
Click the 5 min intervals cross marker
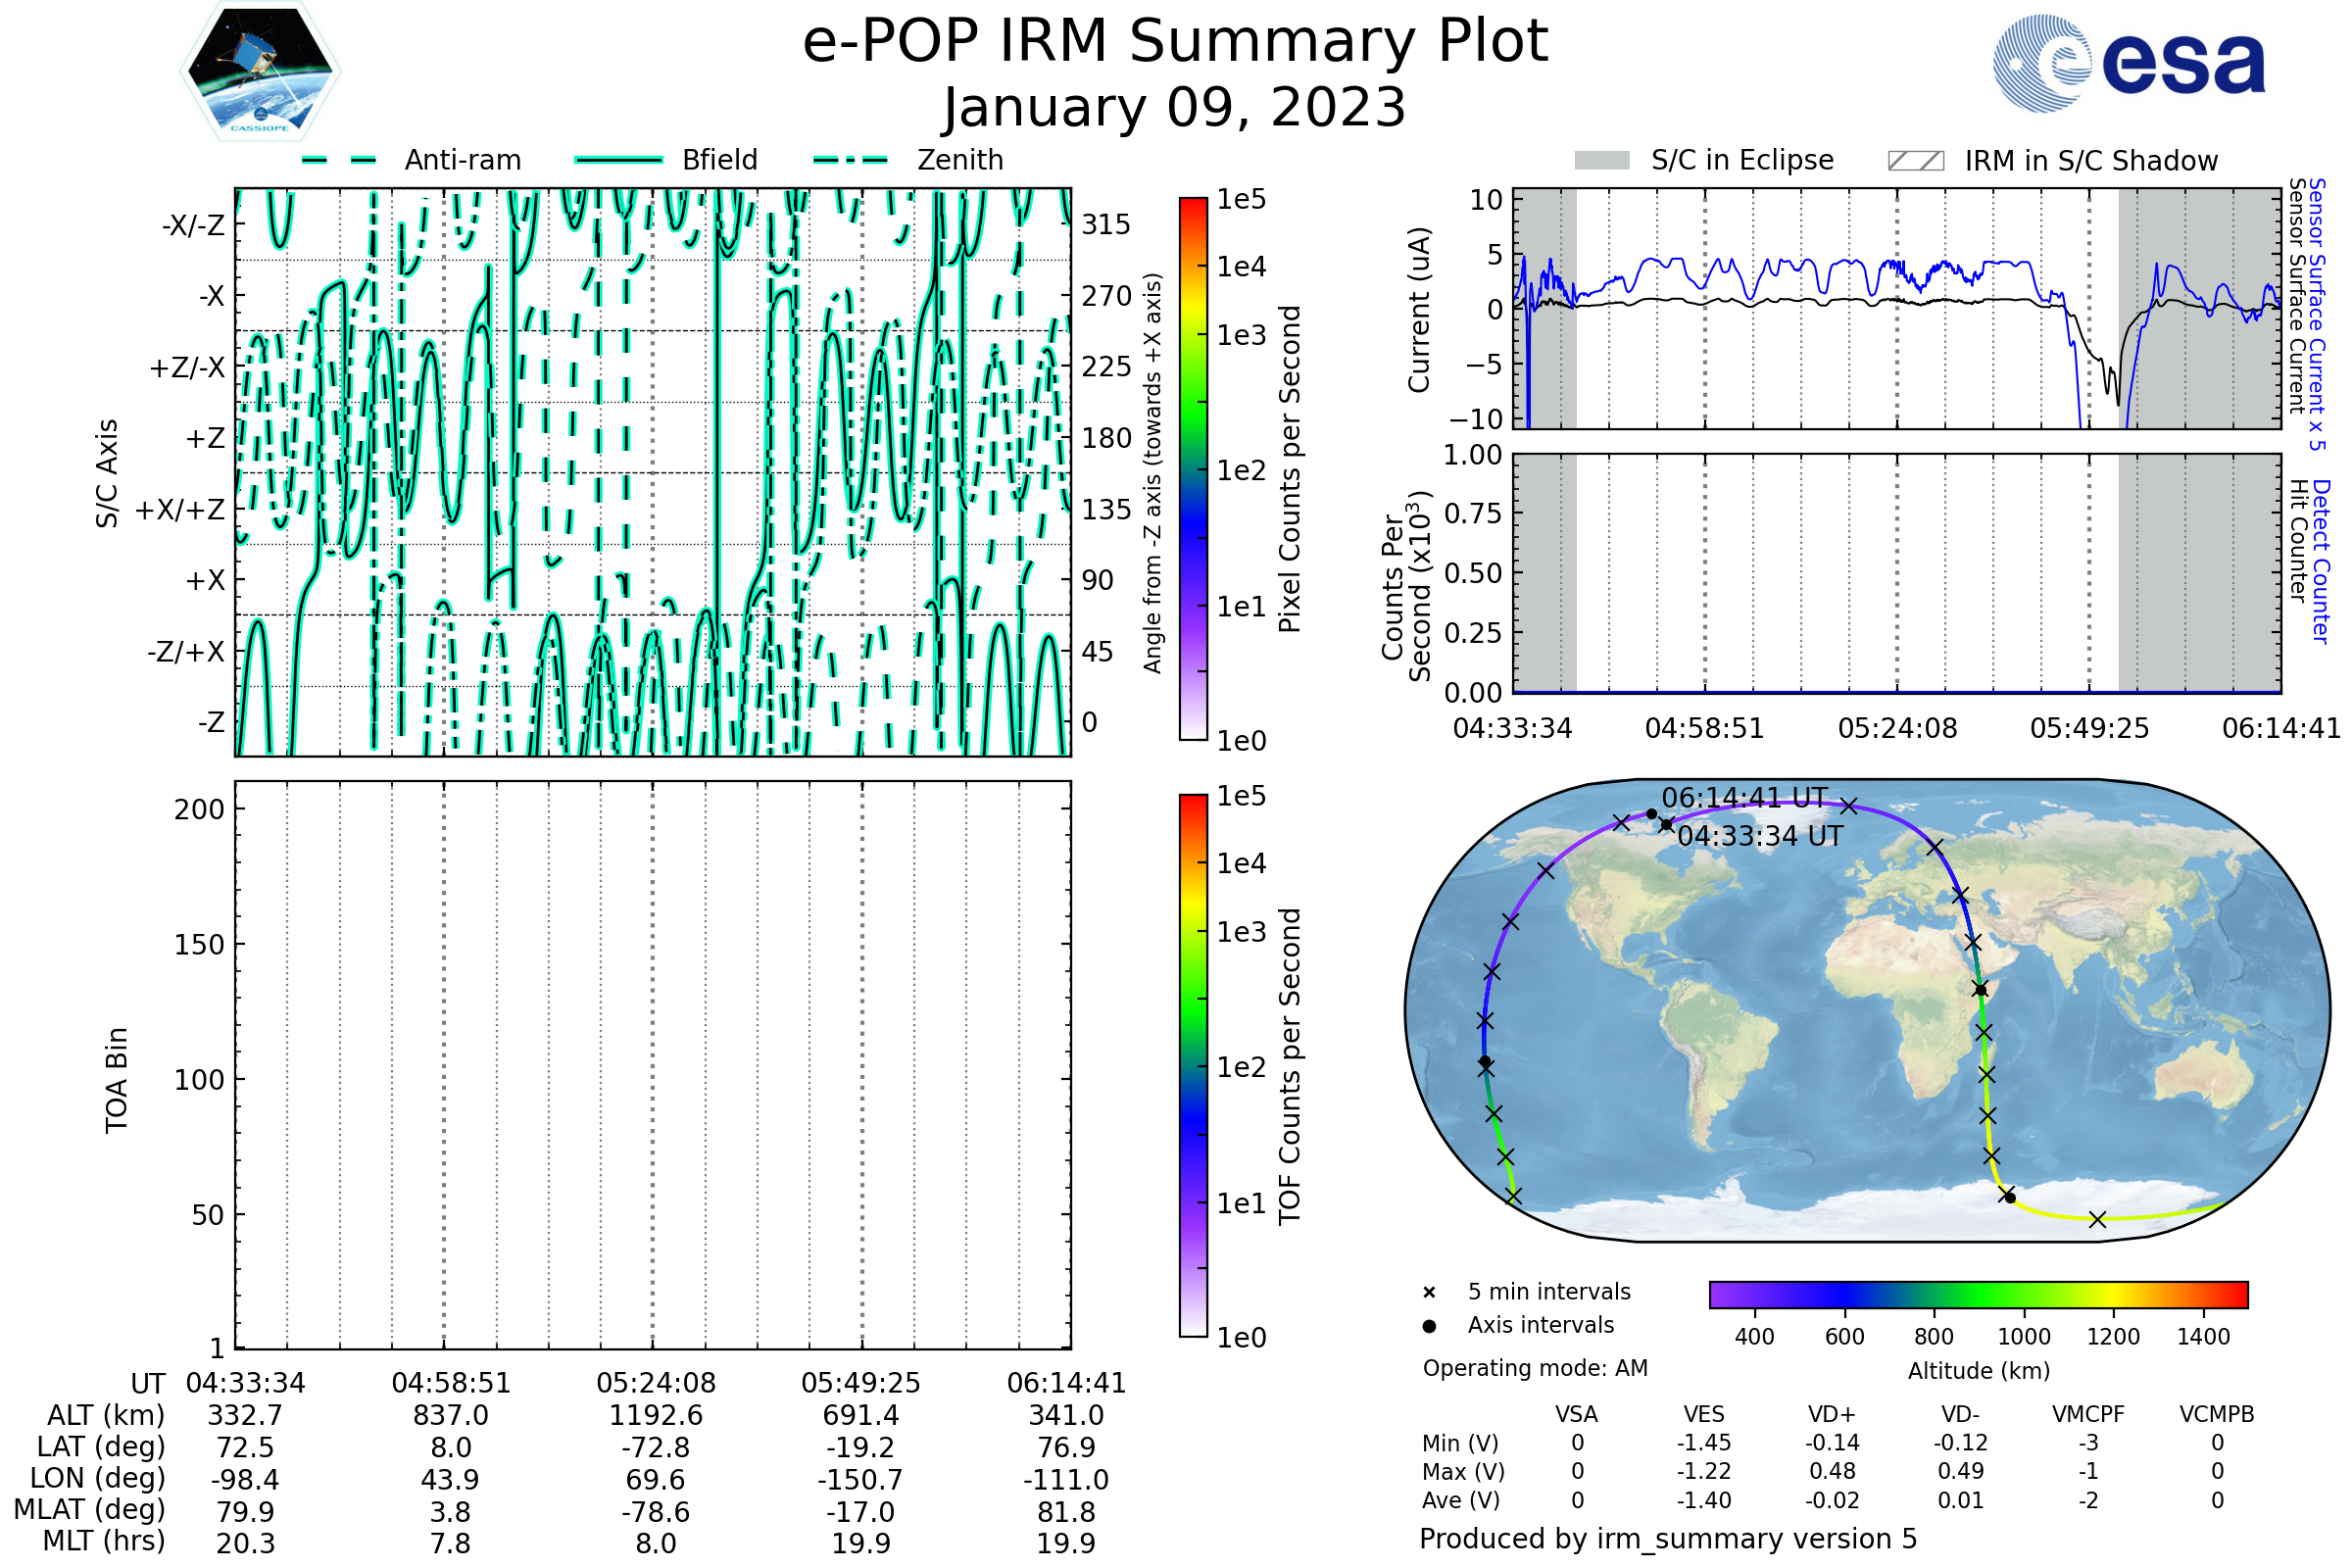pos(1429,1293)
